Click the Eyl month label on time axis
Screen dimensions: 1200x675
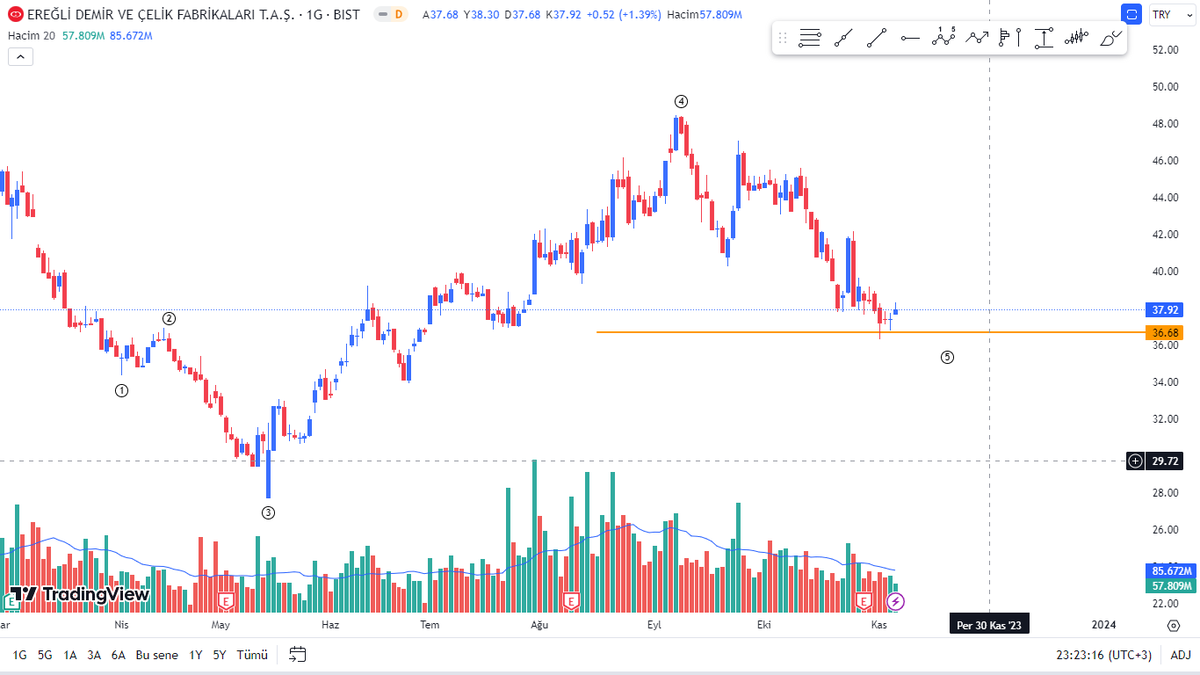click(655, 625)
